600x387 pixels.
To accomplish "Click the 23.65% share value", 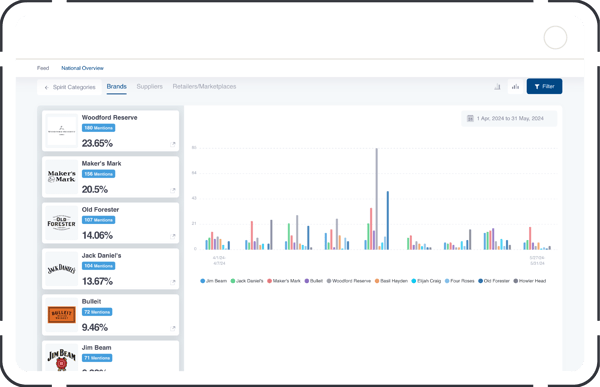I will tap(97, 144).
